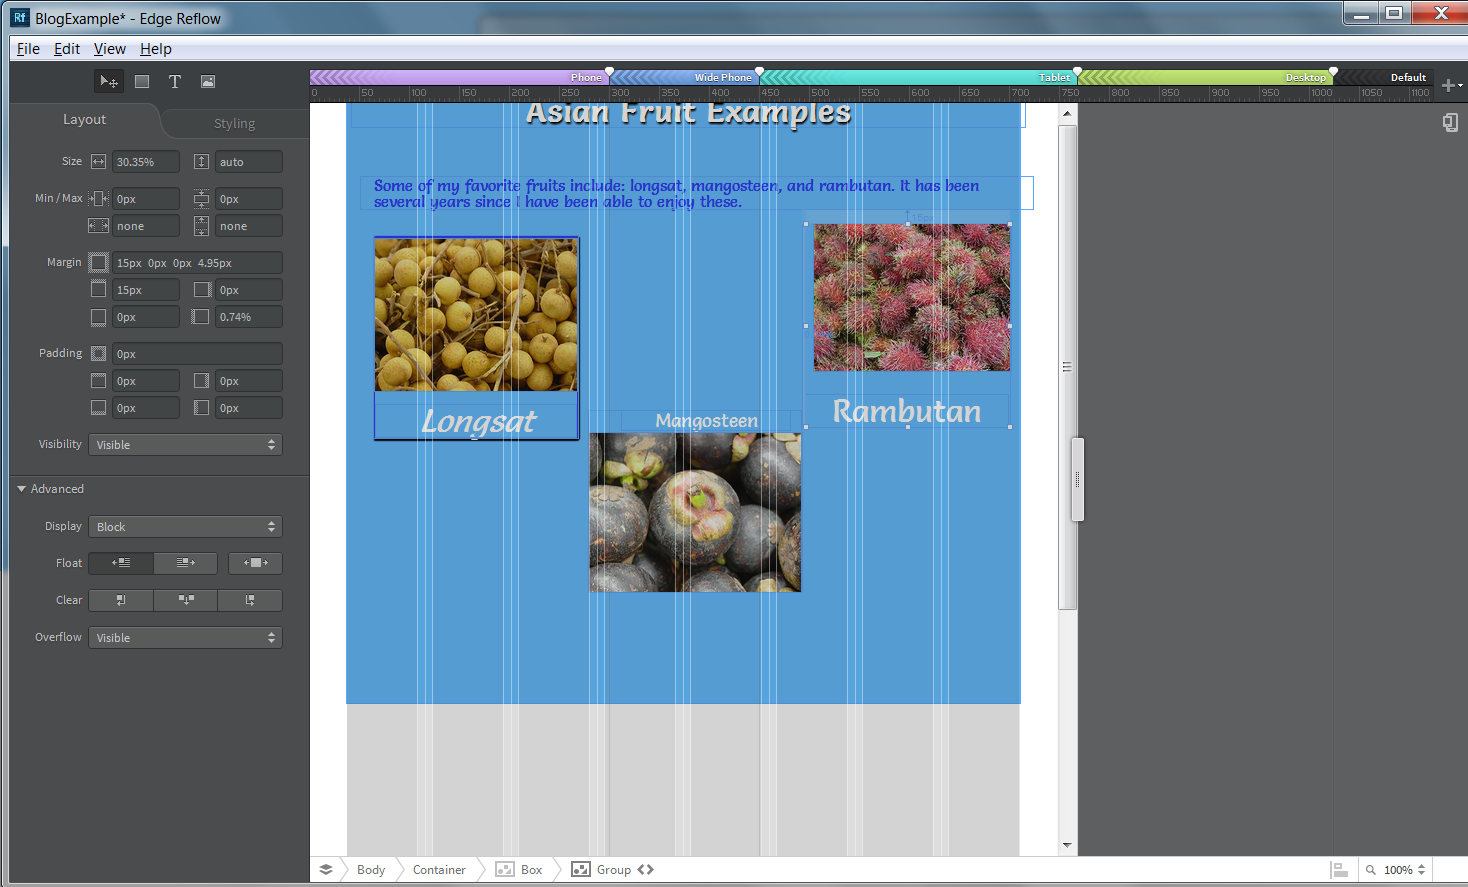The width and height of the screenshot is (1468, 887).
Task: Select the Longsat fruit image
Action: 476,315
